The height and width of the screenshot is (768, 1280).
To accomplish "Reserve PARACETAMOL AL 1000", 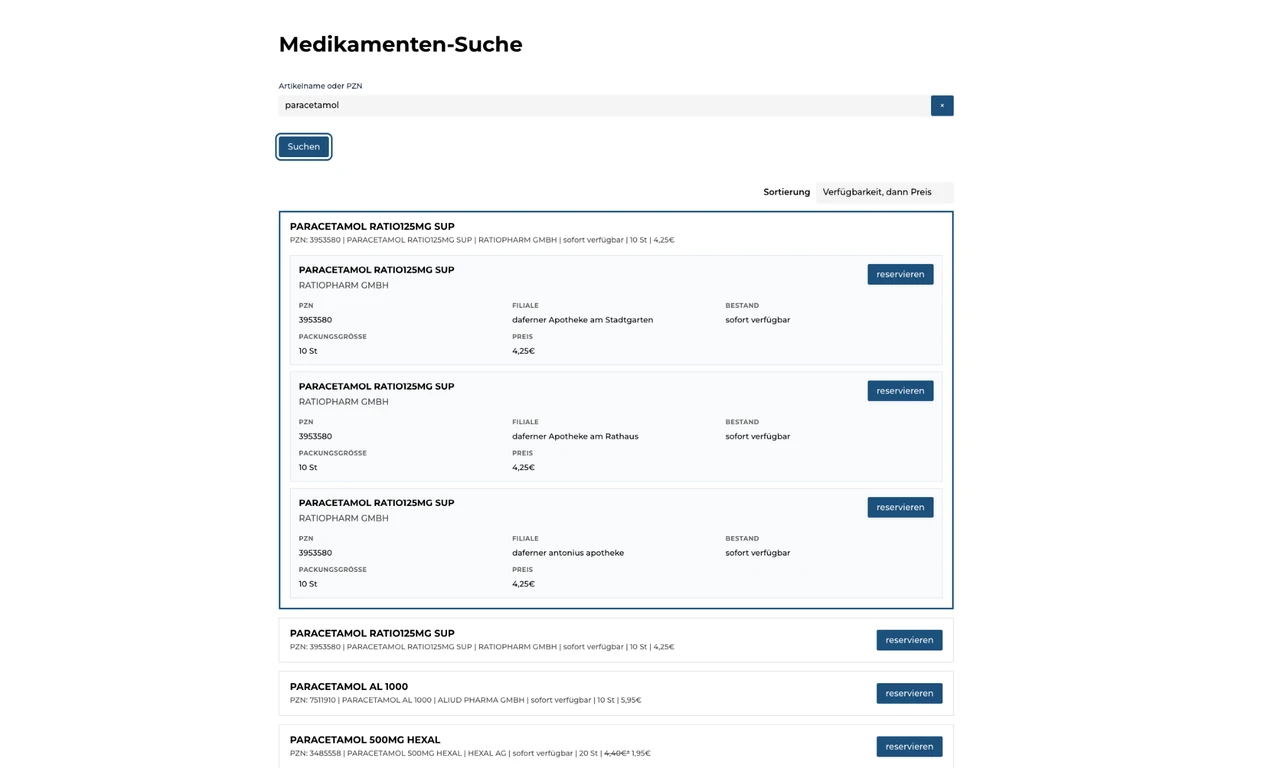I will pos(909,693).
